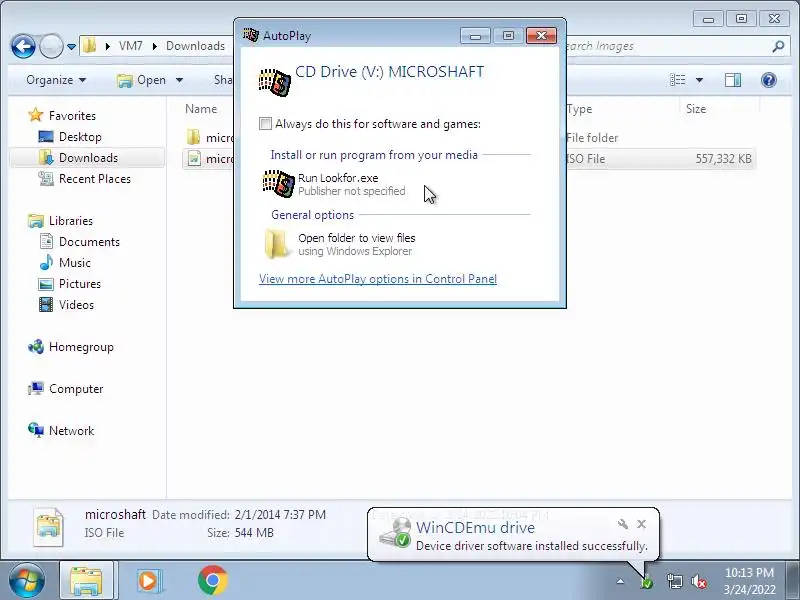This screenshot has width=800, height=600.
Task: Sort files by Type column header
Action: tap(580, 109)
